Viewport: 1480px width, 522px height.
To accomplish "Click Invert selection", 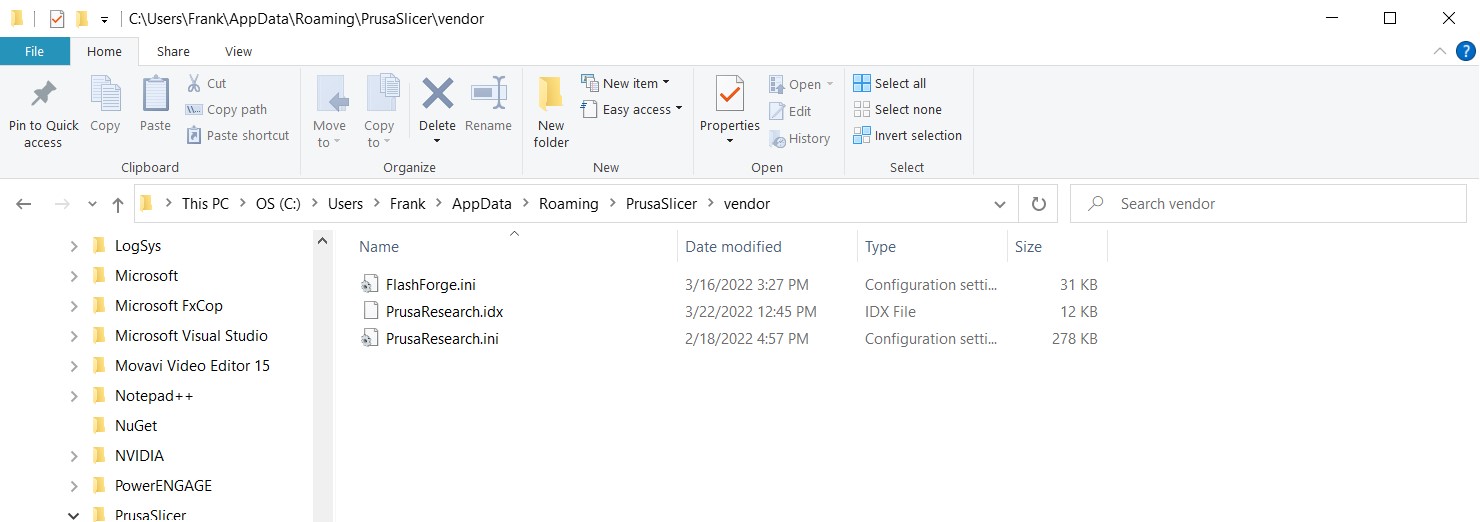I will 908,136.
